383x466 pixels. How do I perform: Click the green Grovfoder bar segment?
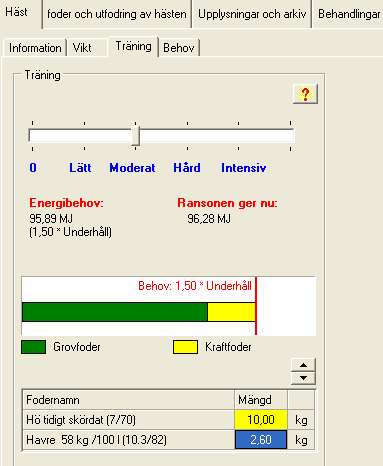pyautogui.click(x=115, y=312)
